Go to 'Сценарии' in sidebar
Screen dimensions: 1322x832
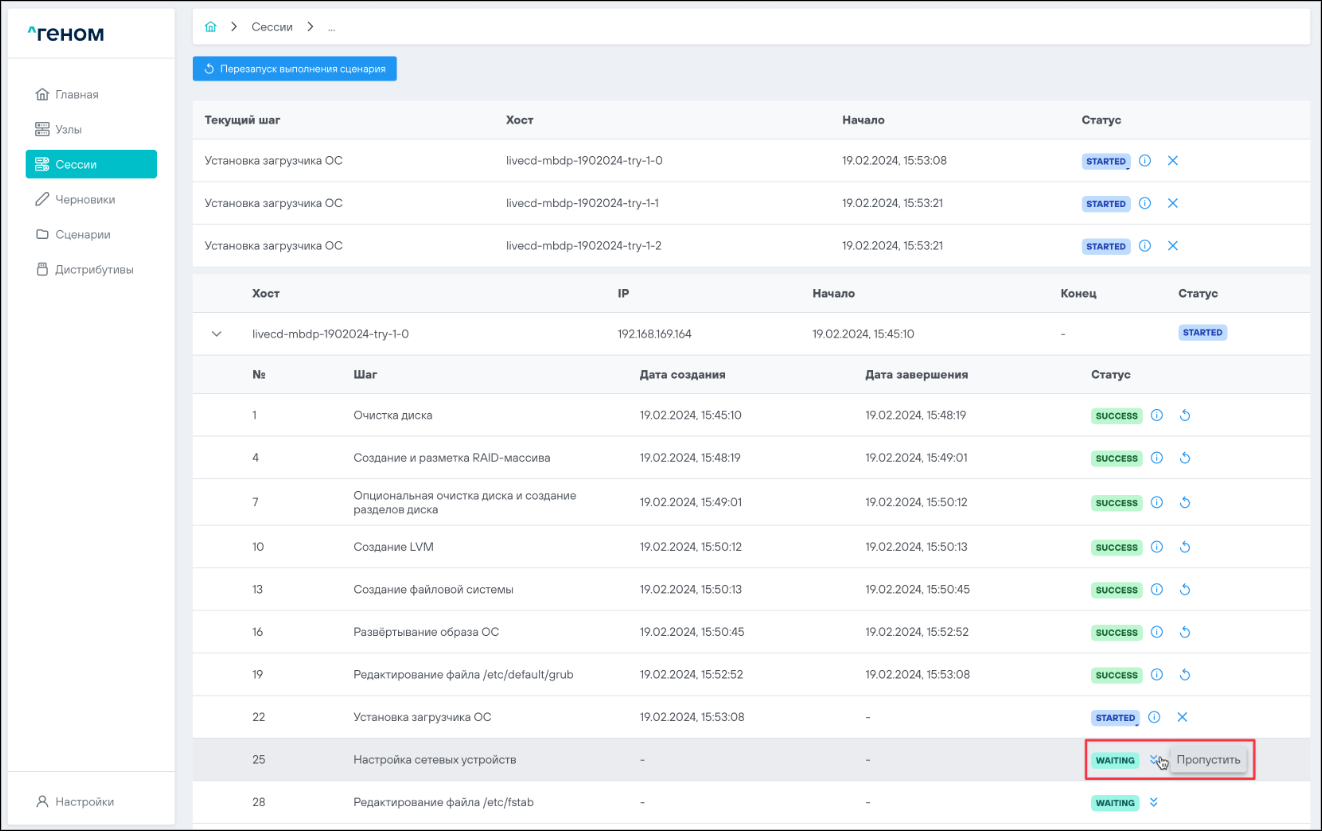pyautogui.click(x=82, y=234)
